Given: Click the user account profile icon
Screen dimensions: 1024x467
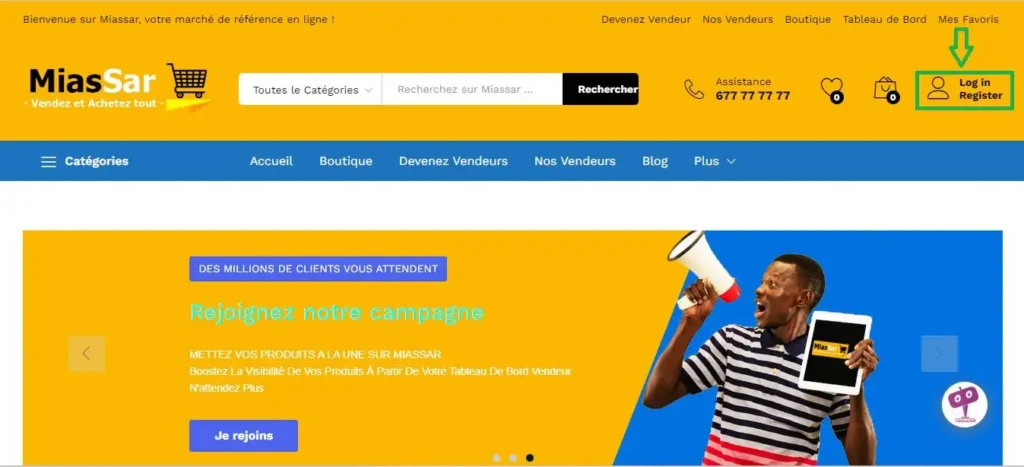Looking at the screenshot, I should click(938, 88).
